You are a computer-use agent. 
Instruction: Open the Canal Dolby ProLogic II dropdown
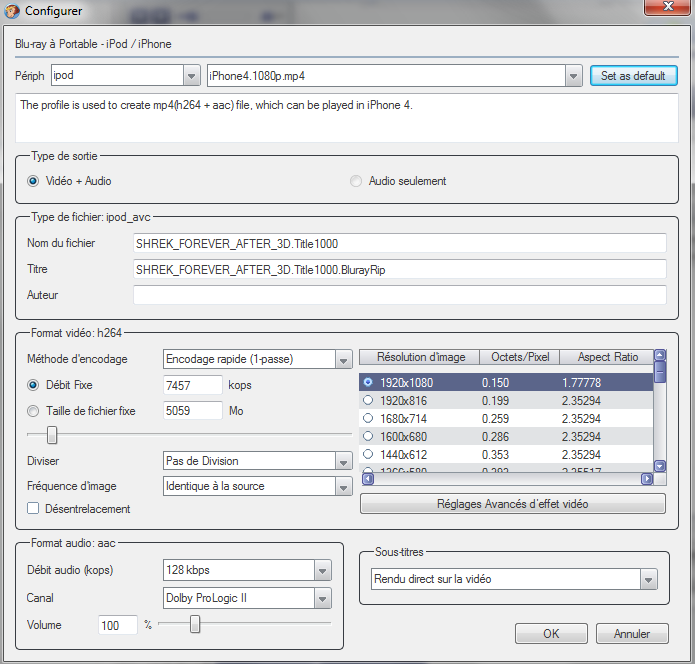(321, 599)
